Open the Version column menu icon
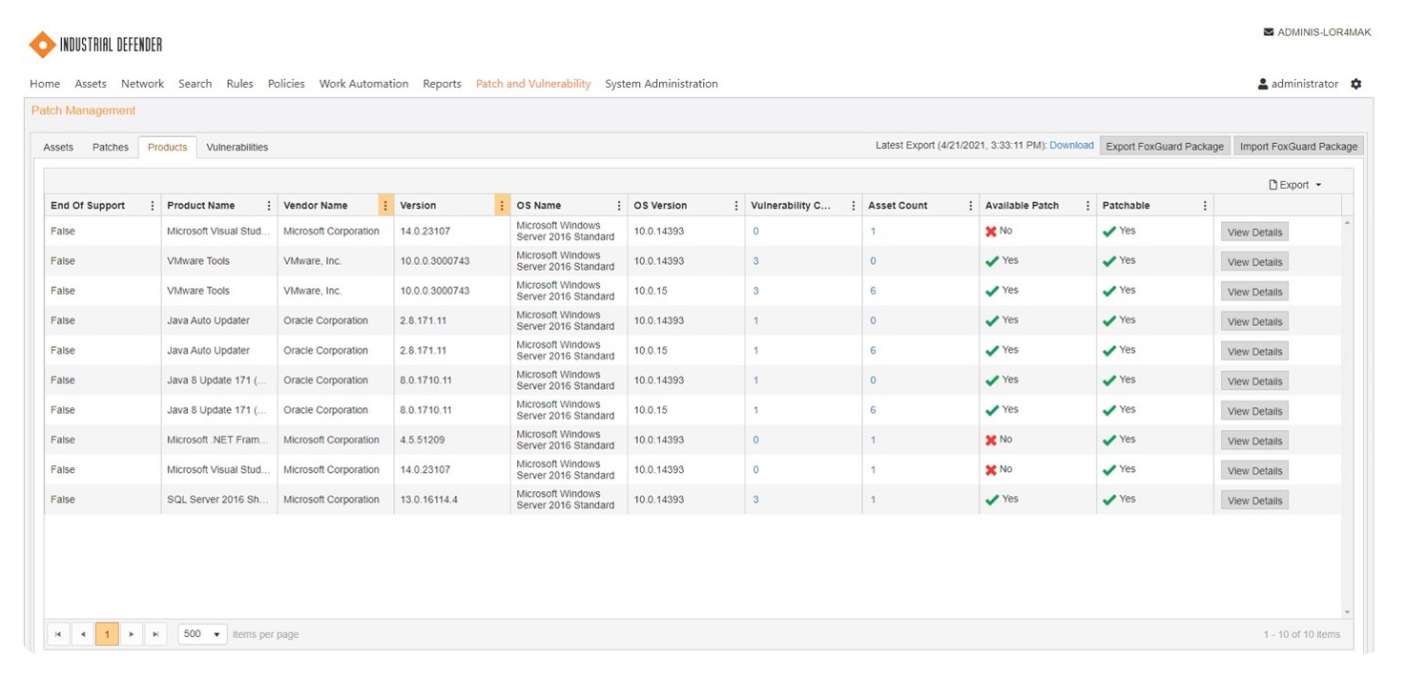 (502, 205)
